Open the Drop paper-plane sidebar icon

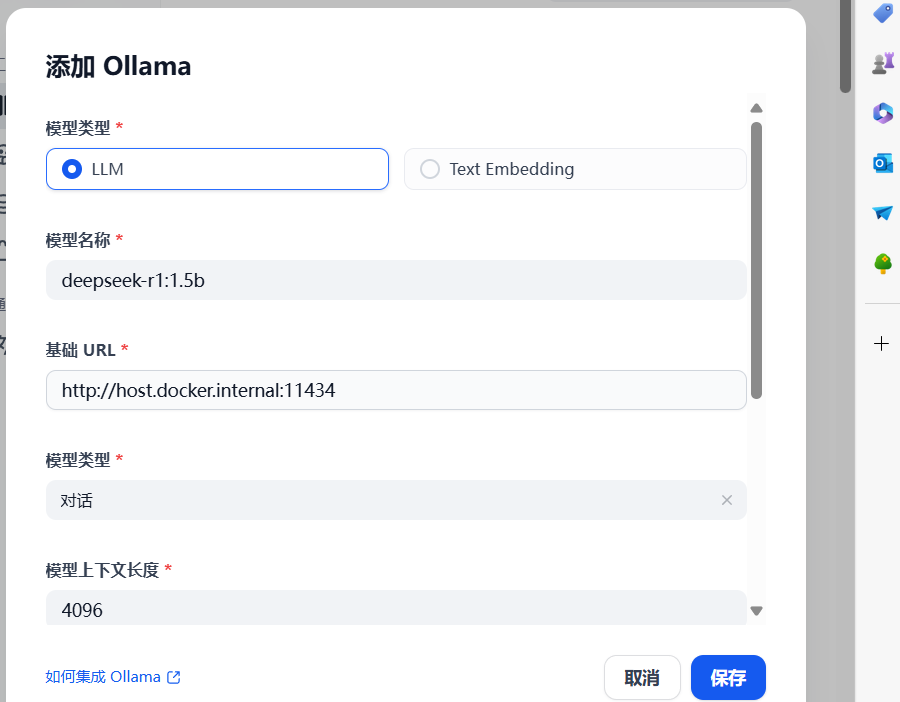pyautogui.click(x=881, y=212)
